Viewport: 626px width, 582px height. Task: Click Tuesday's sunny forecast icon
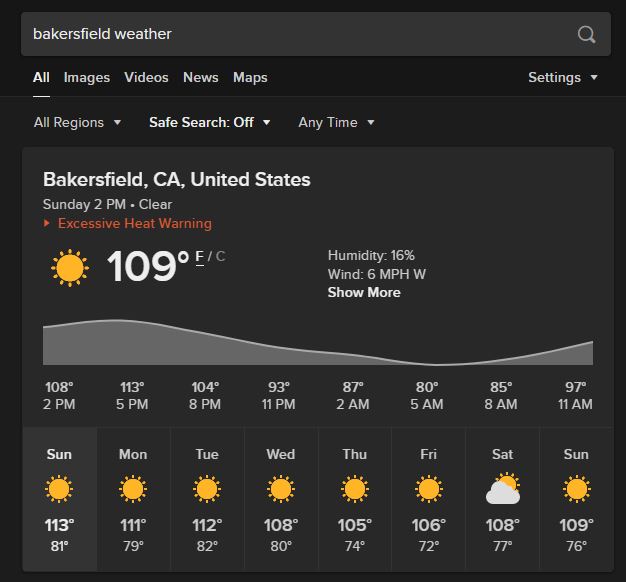click(207, 489)
